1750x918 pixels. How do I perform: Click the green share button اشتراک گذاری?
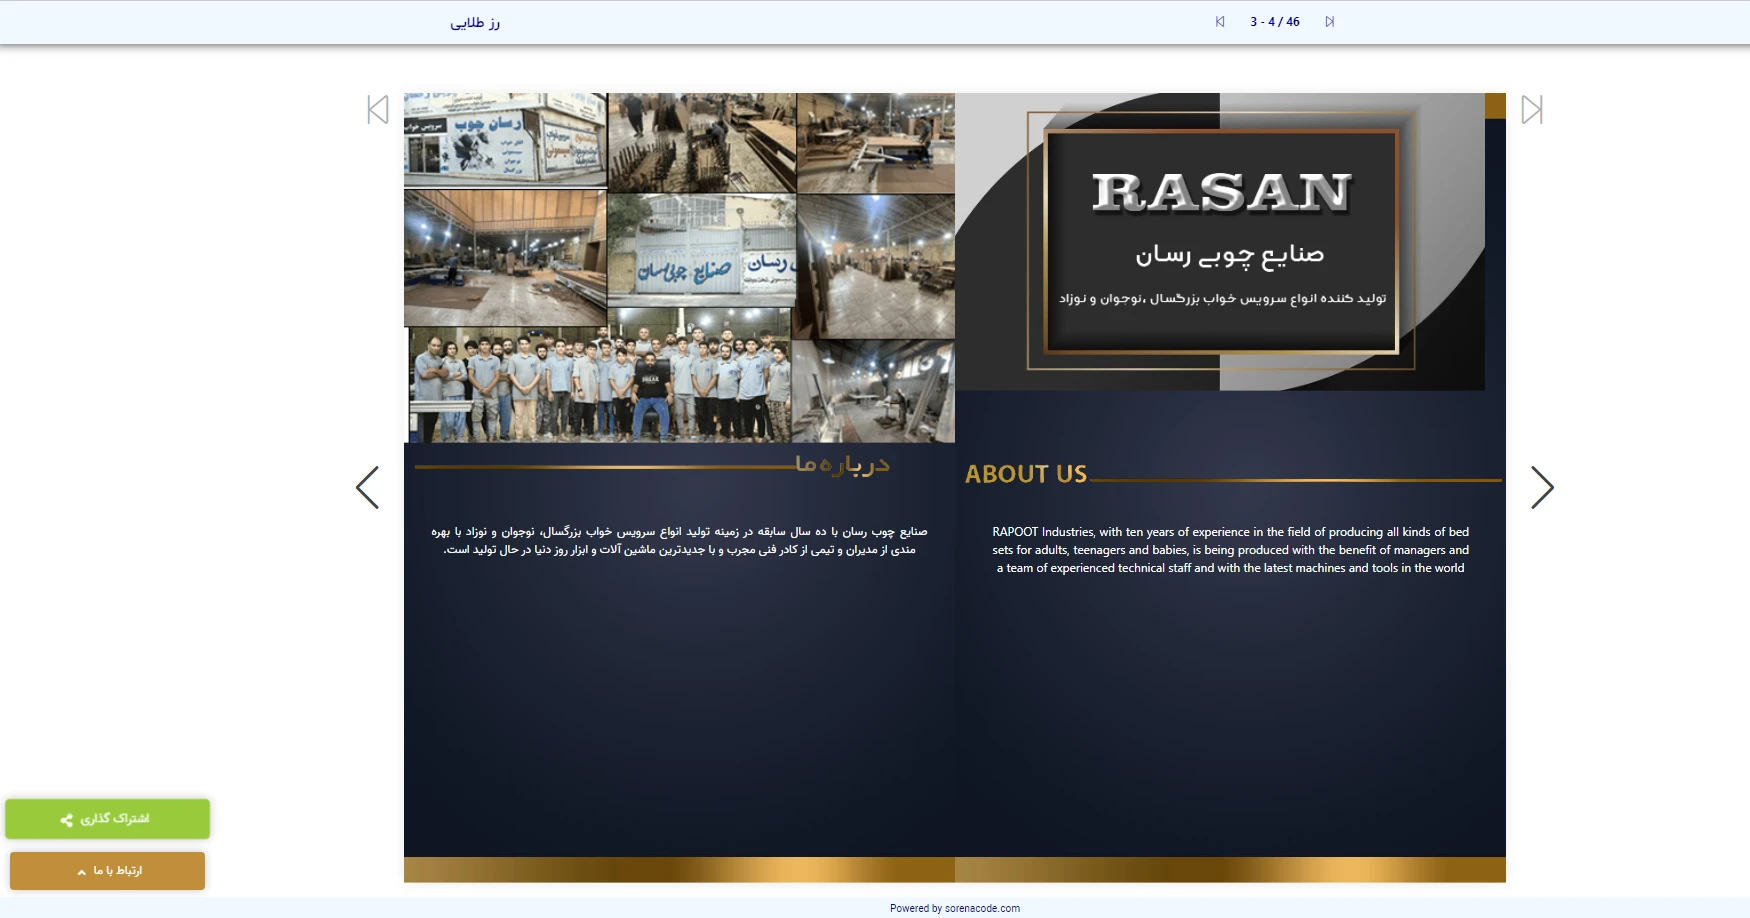point(107,819)
